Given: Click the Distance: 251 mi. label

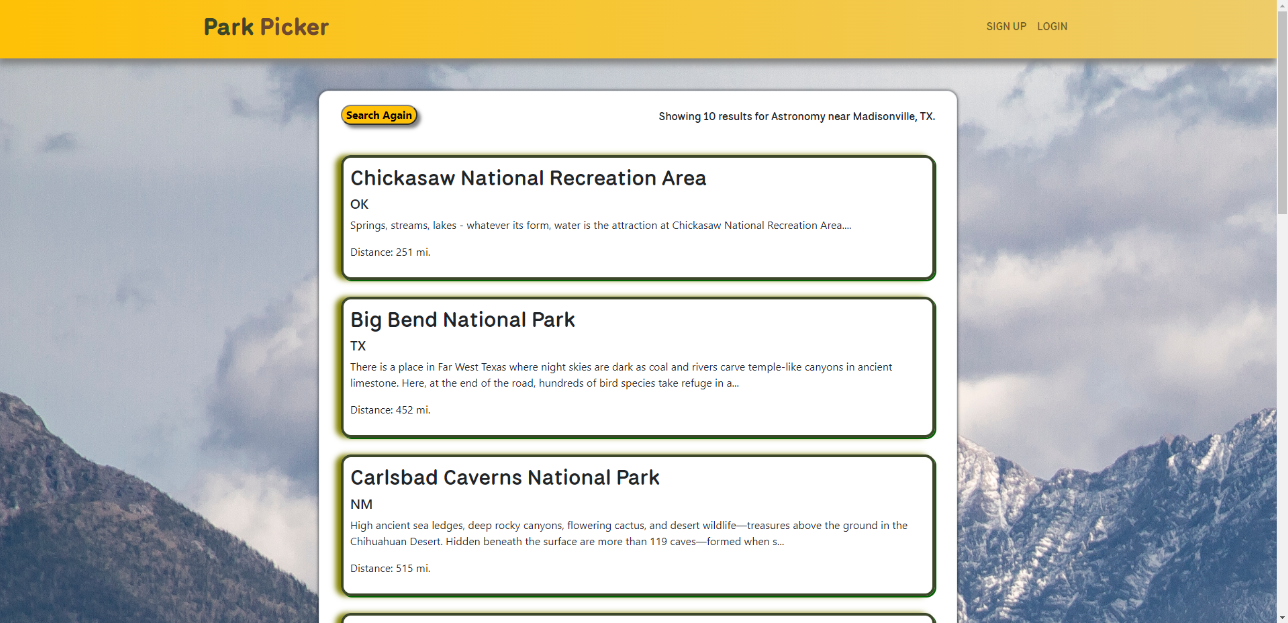Looking at the screenshot, I should [388, 252].
